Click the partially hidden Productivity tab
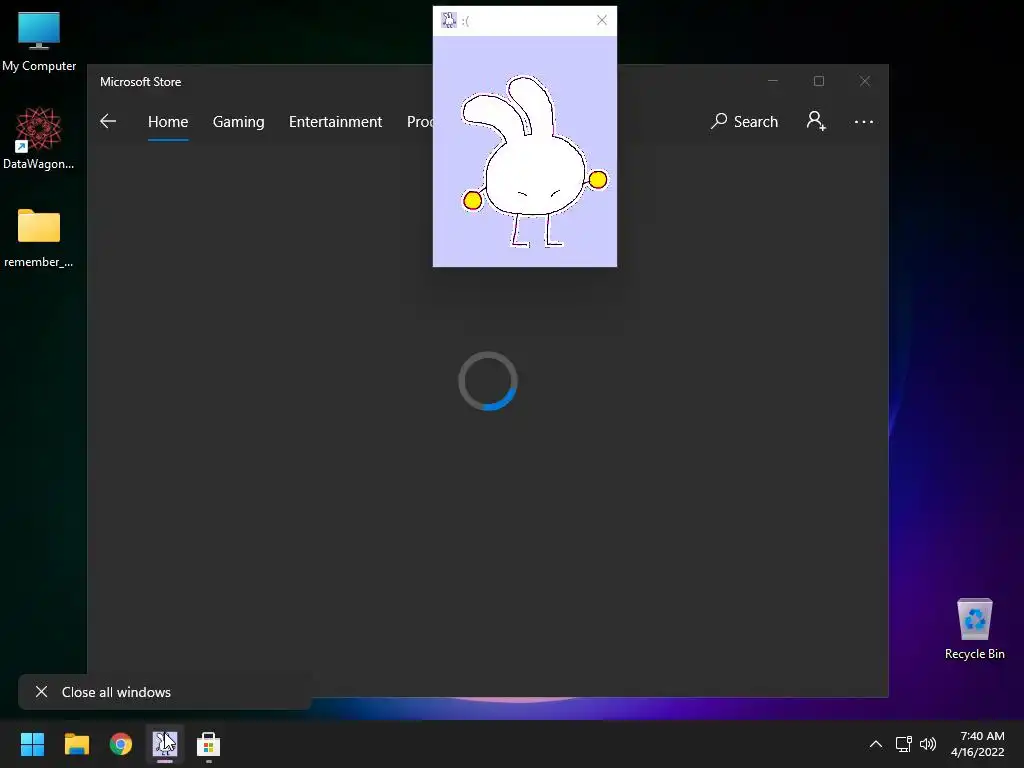Viewport: 1024px width, 768px height. coord(419,121)
